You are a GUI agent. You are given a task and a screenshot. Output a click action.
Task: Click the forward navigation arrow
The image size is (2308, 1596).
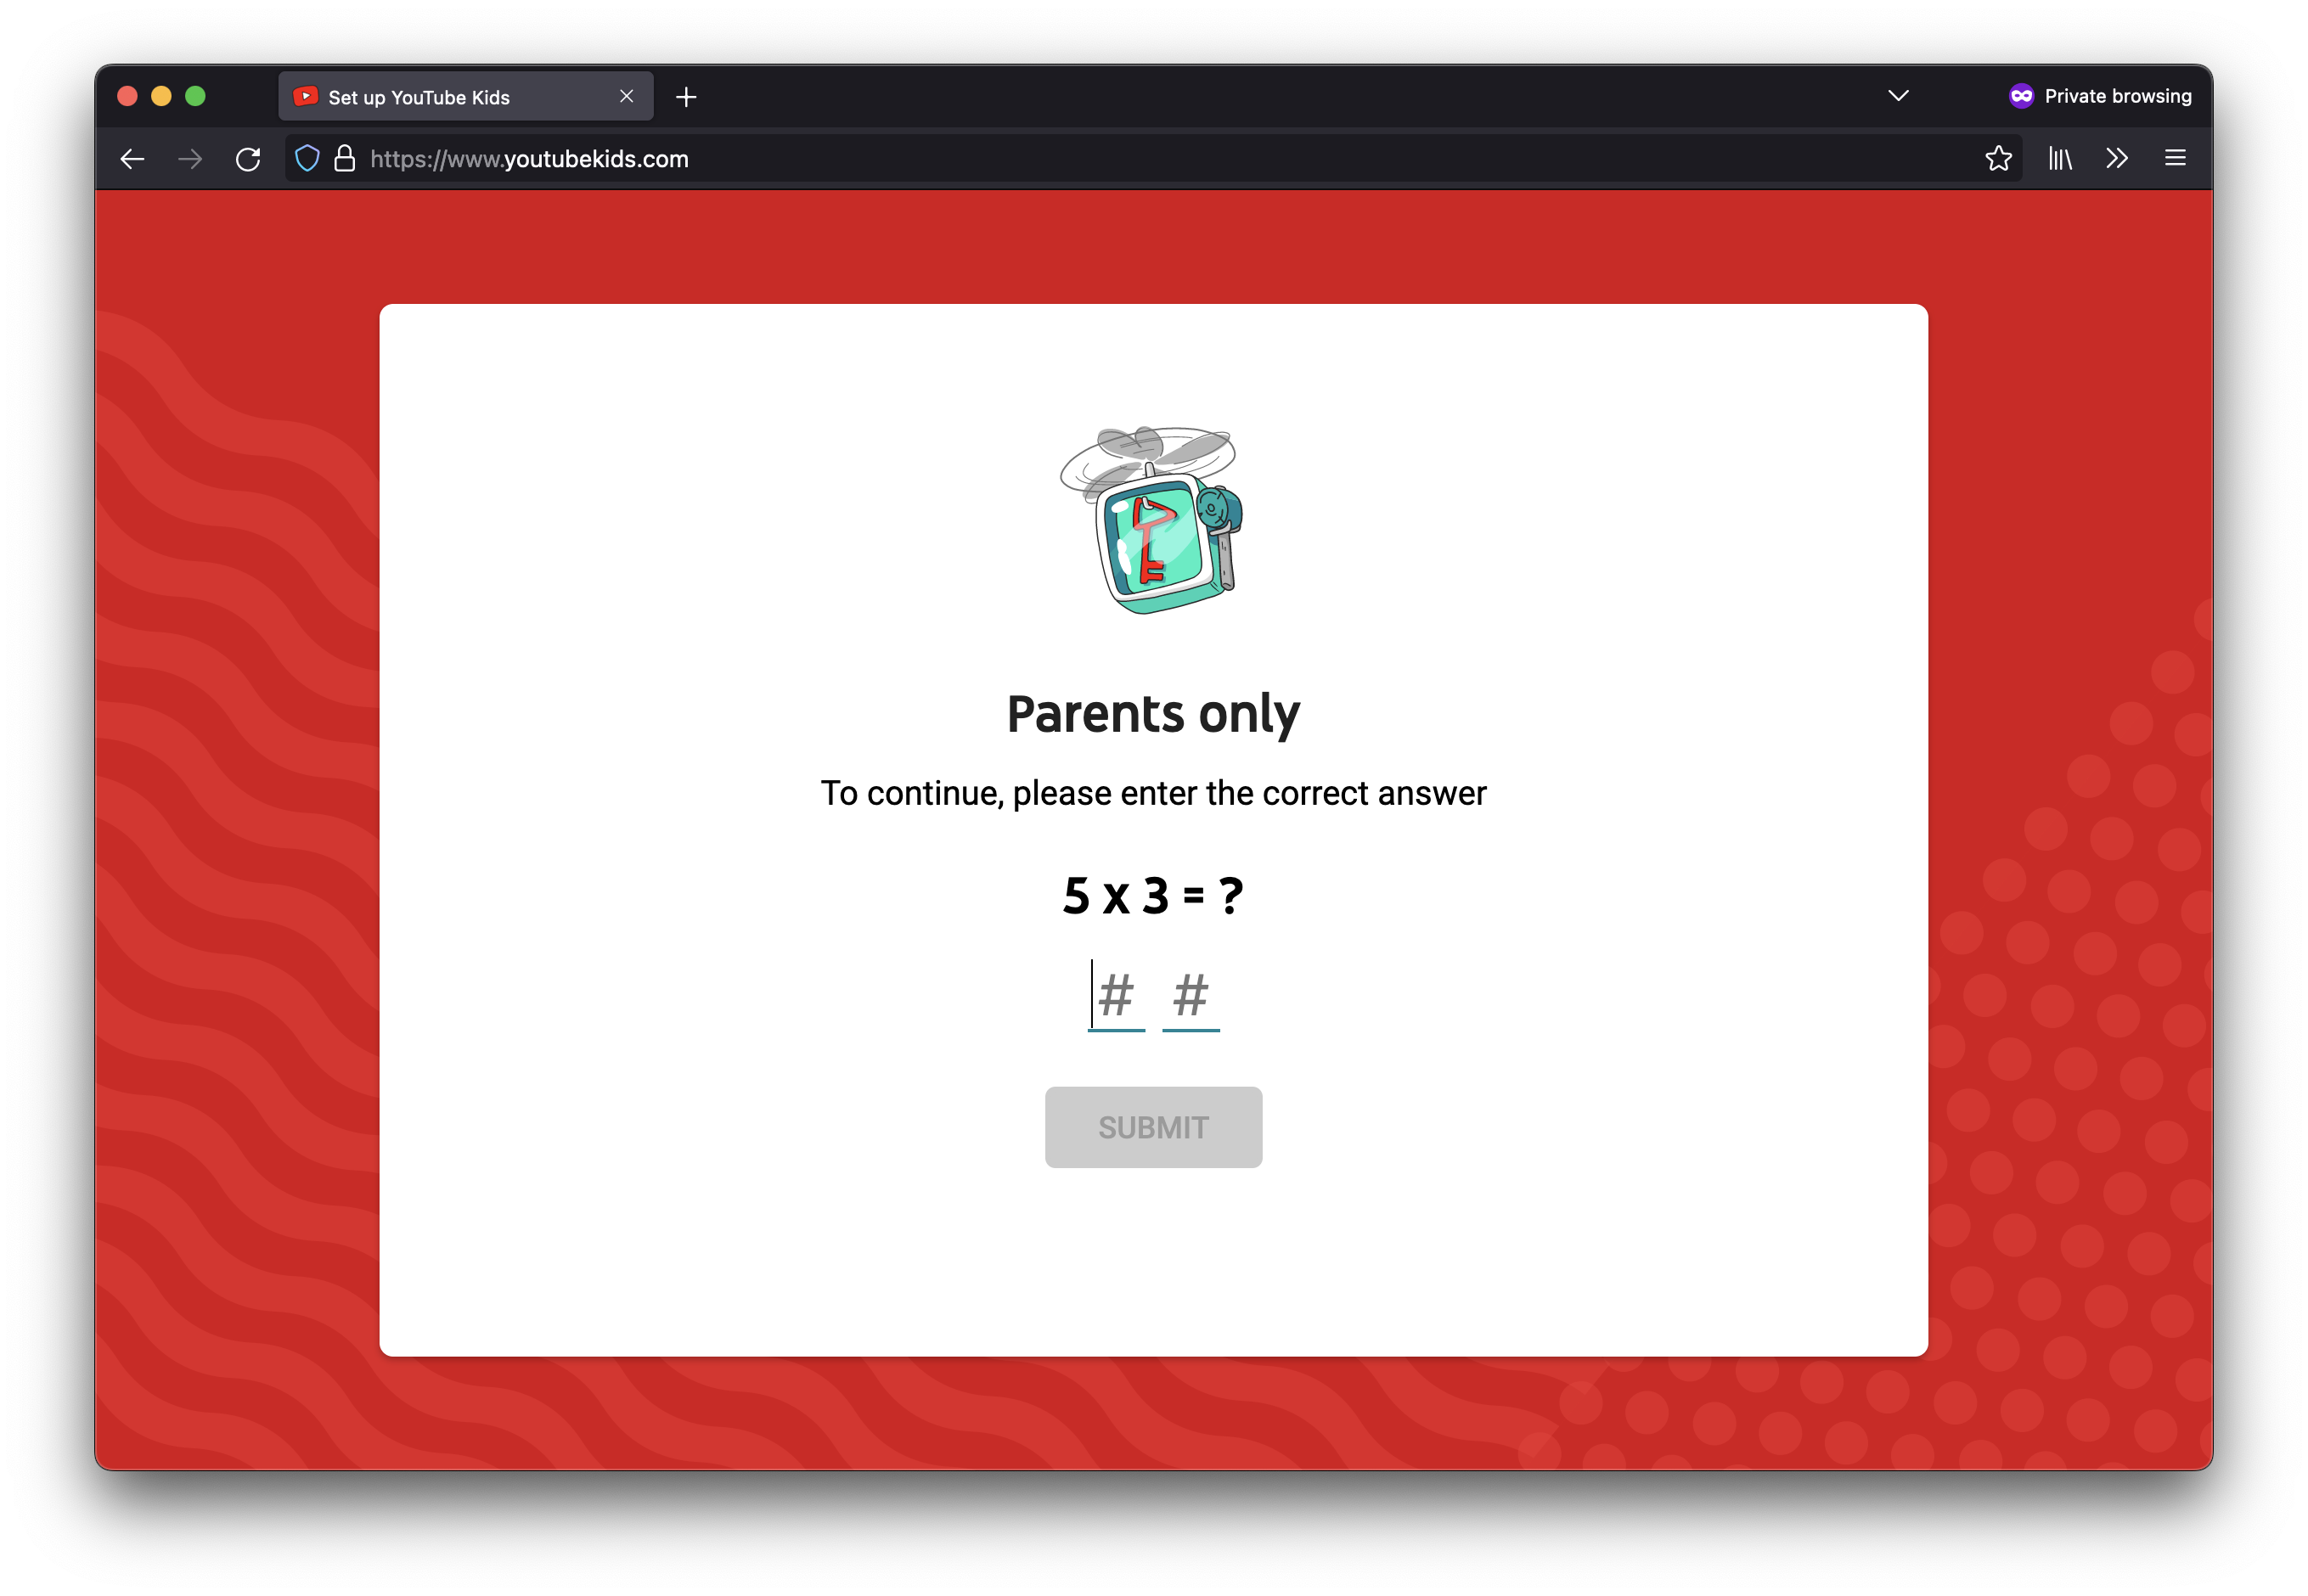pyautogui.click(x=191, y=158)
